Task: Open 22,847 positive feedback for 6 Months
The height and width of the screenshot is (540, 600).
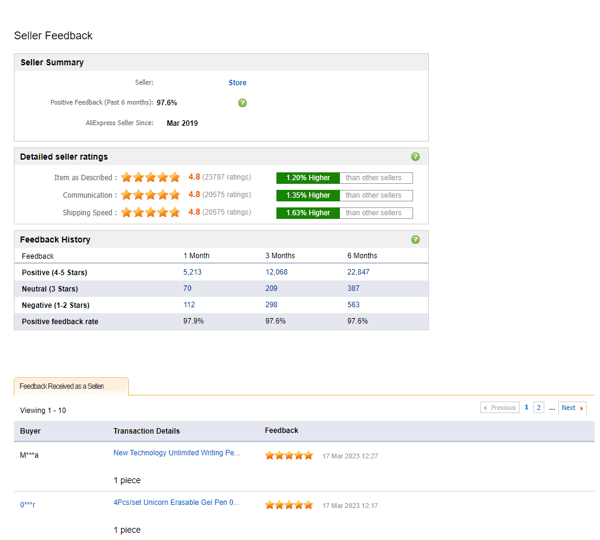Action: point(358,272)
